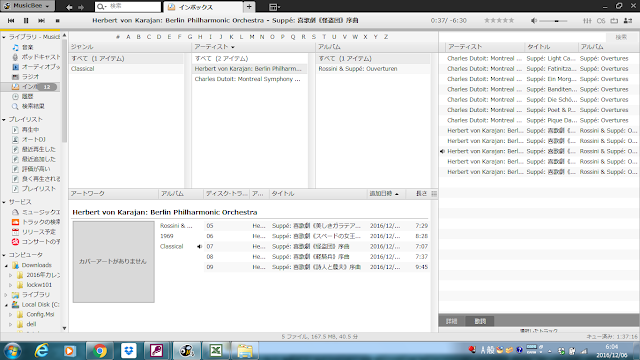Open Excel from the taskbar
This screenshot has width=640, height=360.
point(216,351)
